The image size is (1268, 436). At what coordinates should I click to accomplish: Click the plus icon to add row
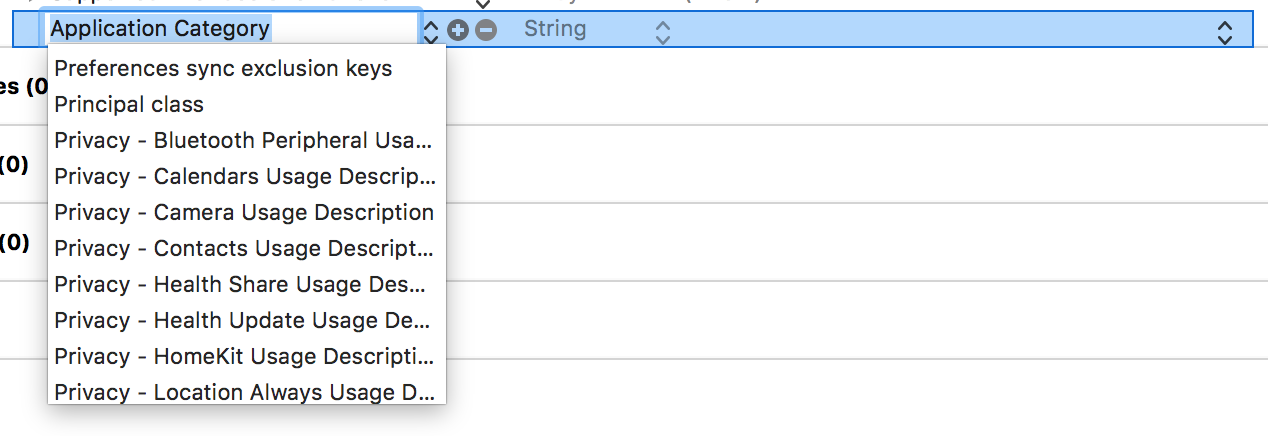[459, 30]
